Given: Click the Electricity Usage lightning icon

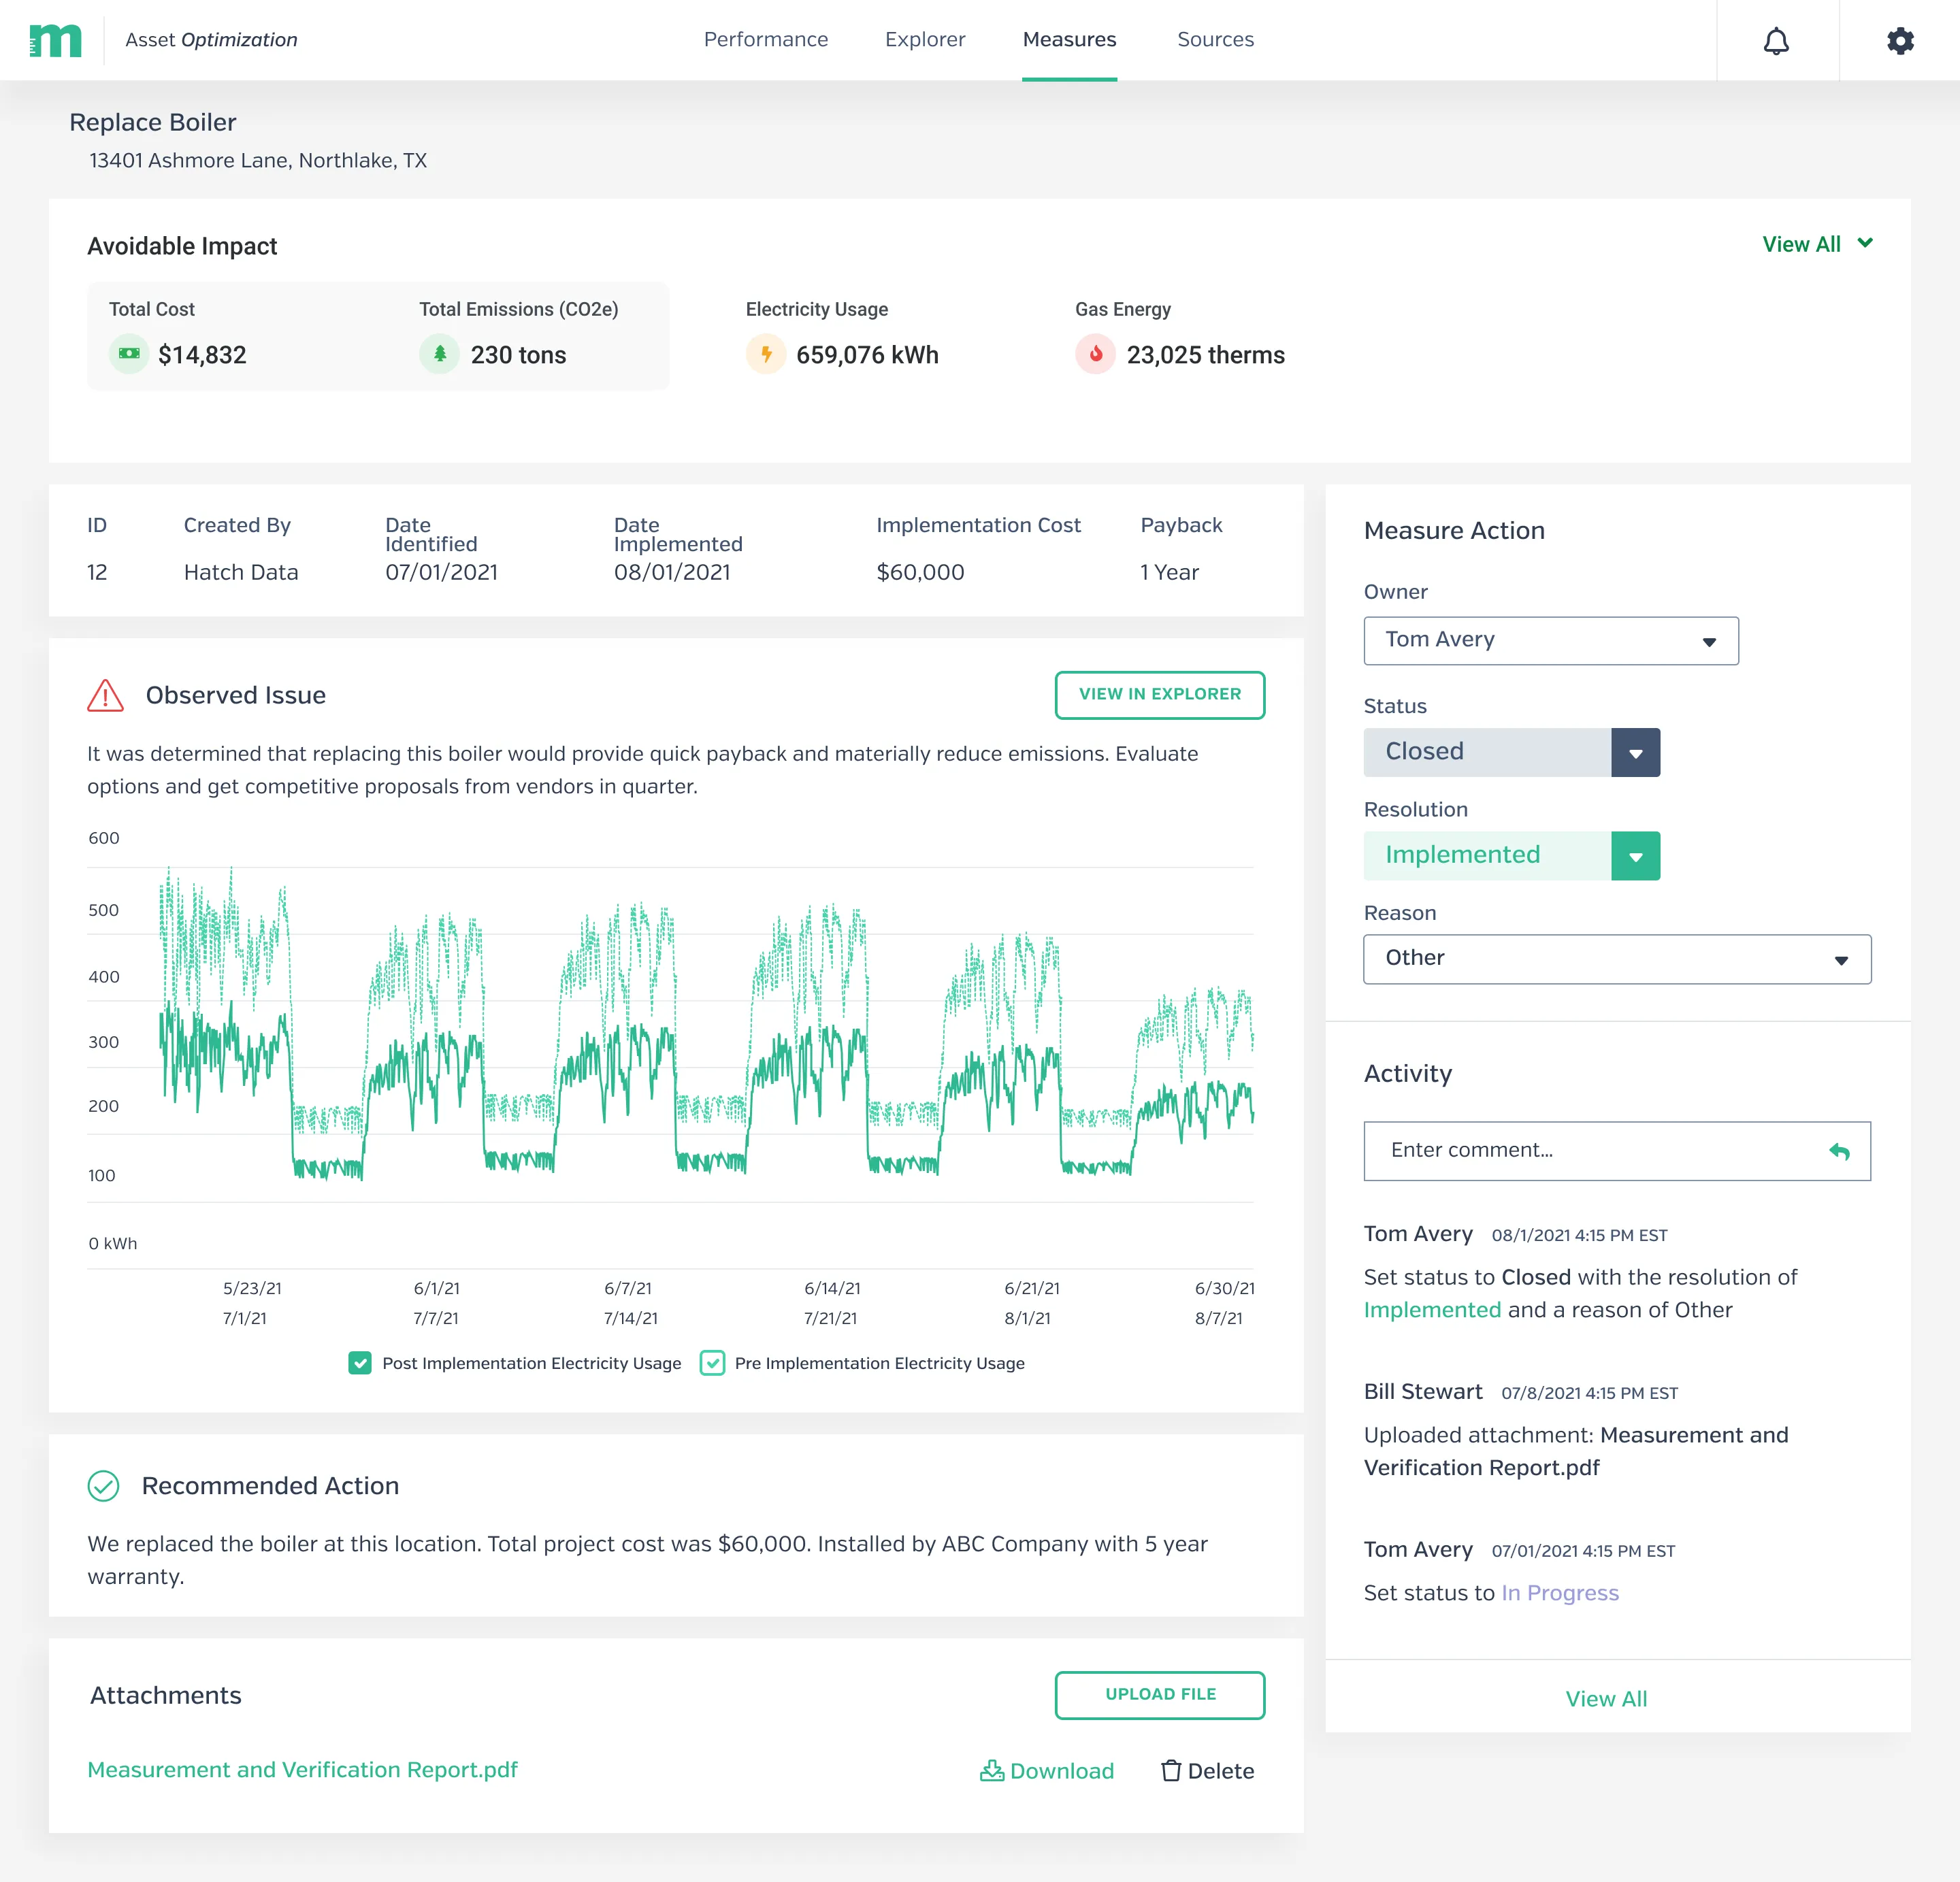Looking at the screenshot, I should 766,353.
